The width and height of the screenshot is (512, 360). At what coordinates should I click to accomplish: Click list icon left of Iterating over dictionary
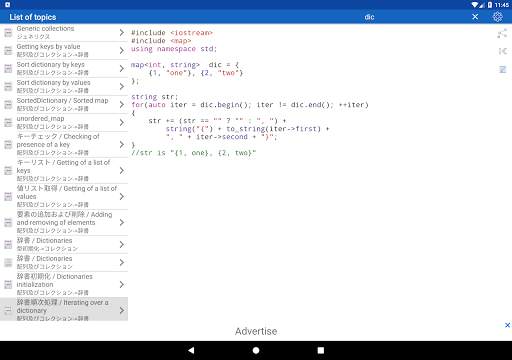[8, 310]
